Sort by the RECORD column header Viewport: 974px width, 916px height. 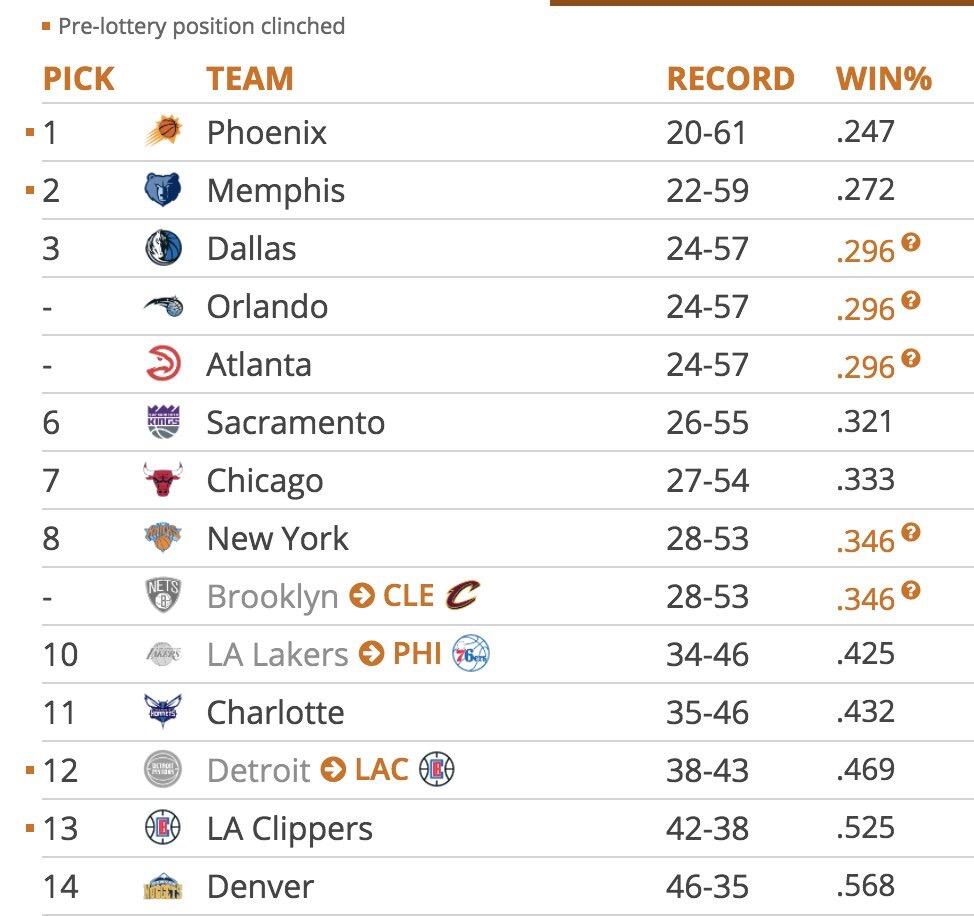click(730, 79)
